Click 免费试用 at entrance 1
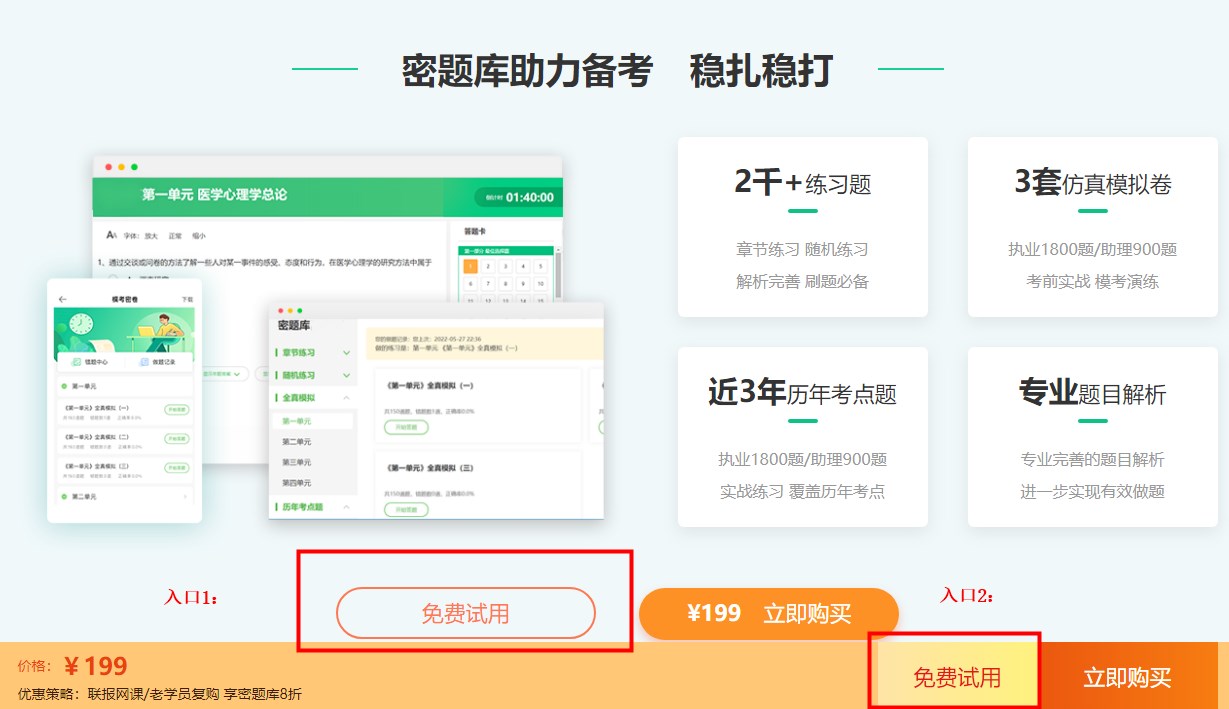This screenshot has width=1229, height=709. click(466, 613)
